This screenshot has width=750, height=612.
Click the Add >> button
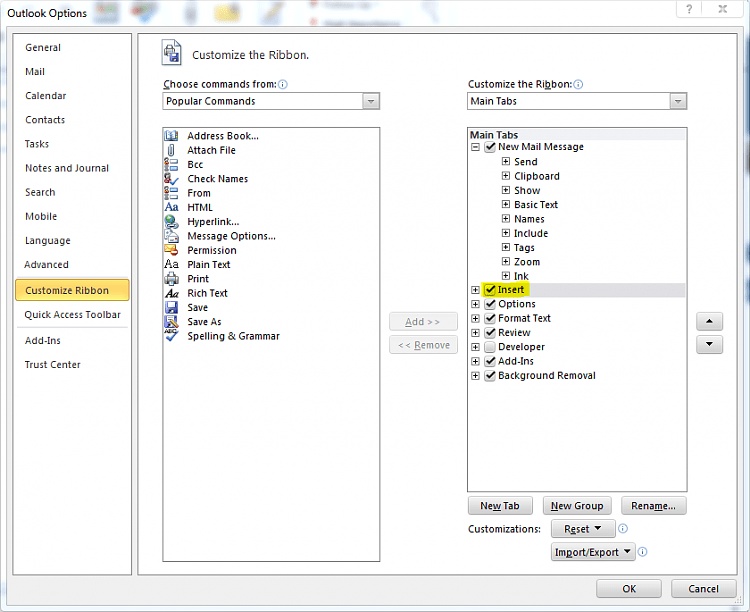423,322
